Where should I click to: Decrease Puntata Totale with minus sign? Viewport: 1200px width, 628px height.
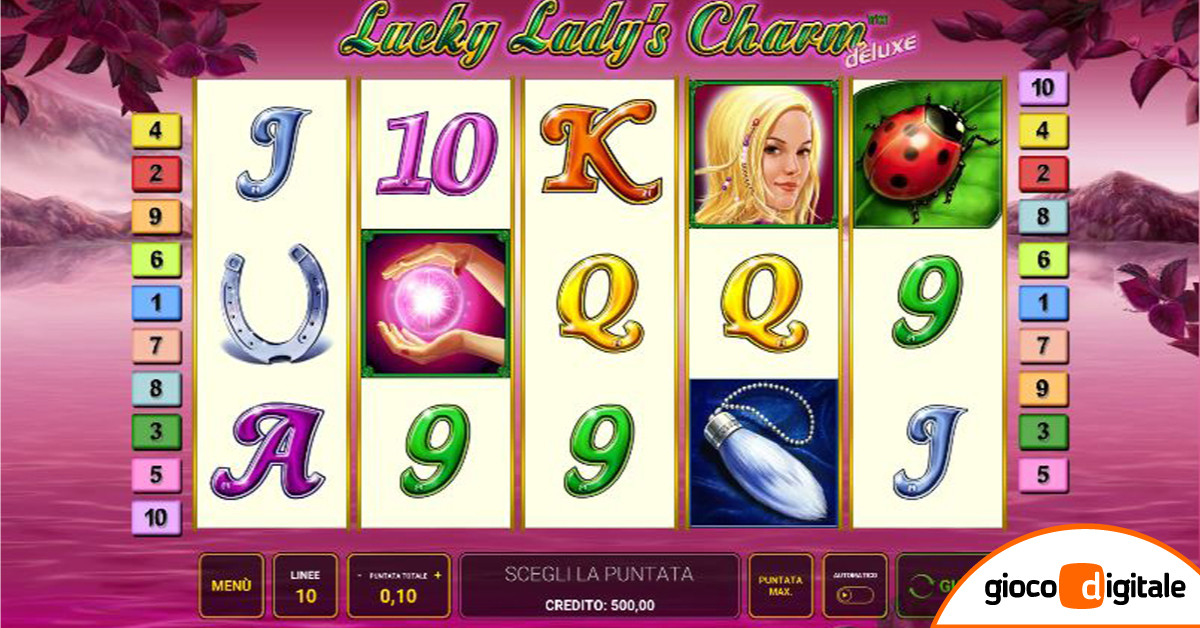click(x=361, y=575)
